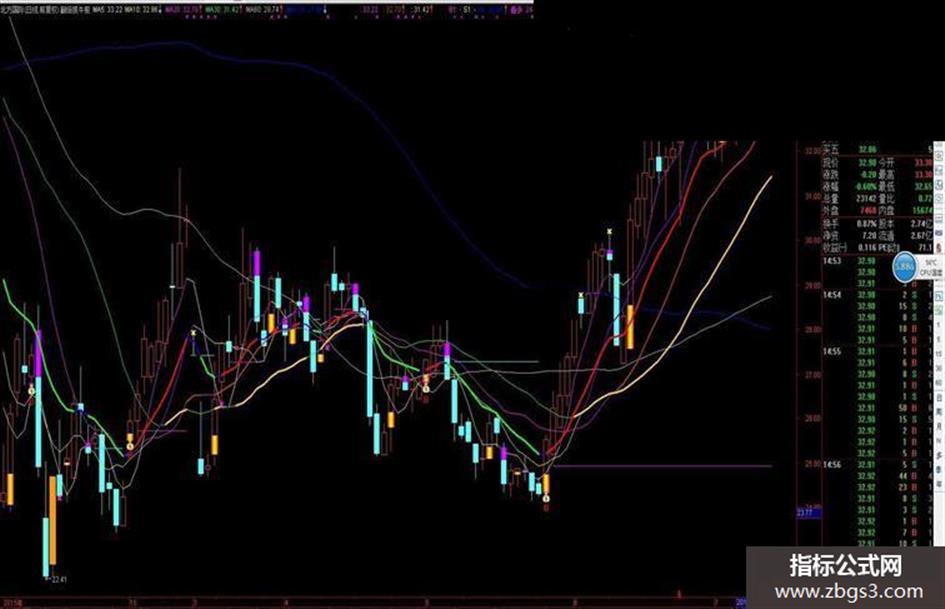This screenshot has width=945, height=609.
Task: Switch to the 日 daily period button
Action: 939,398
